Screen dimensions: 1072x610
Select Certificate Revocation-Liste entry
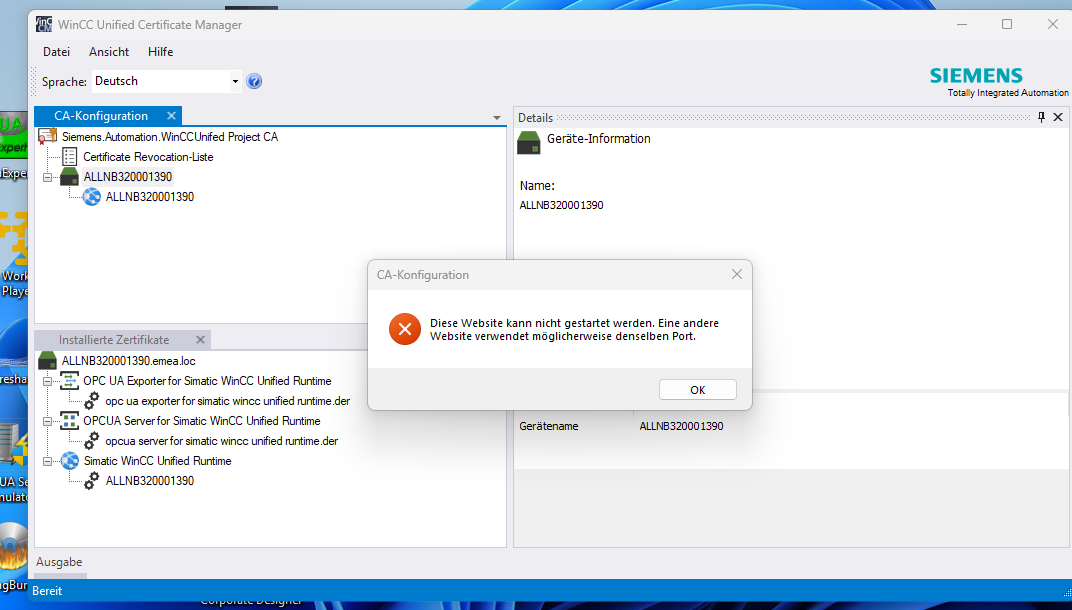(148, 157)
